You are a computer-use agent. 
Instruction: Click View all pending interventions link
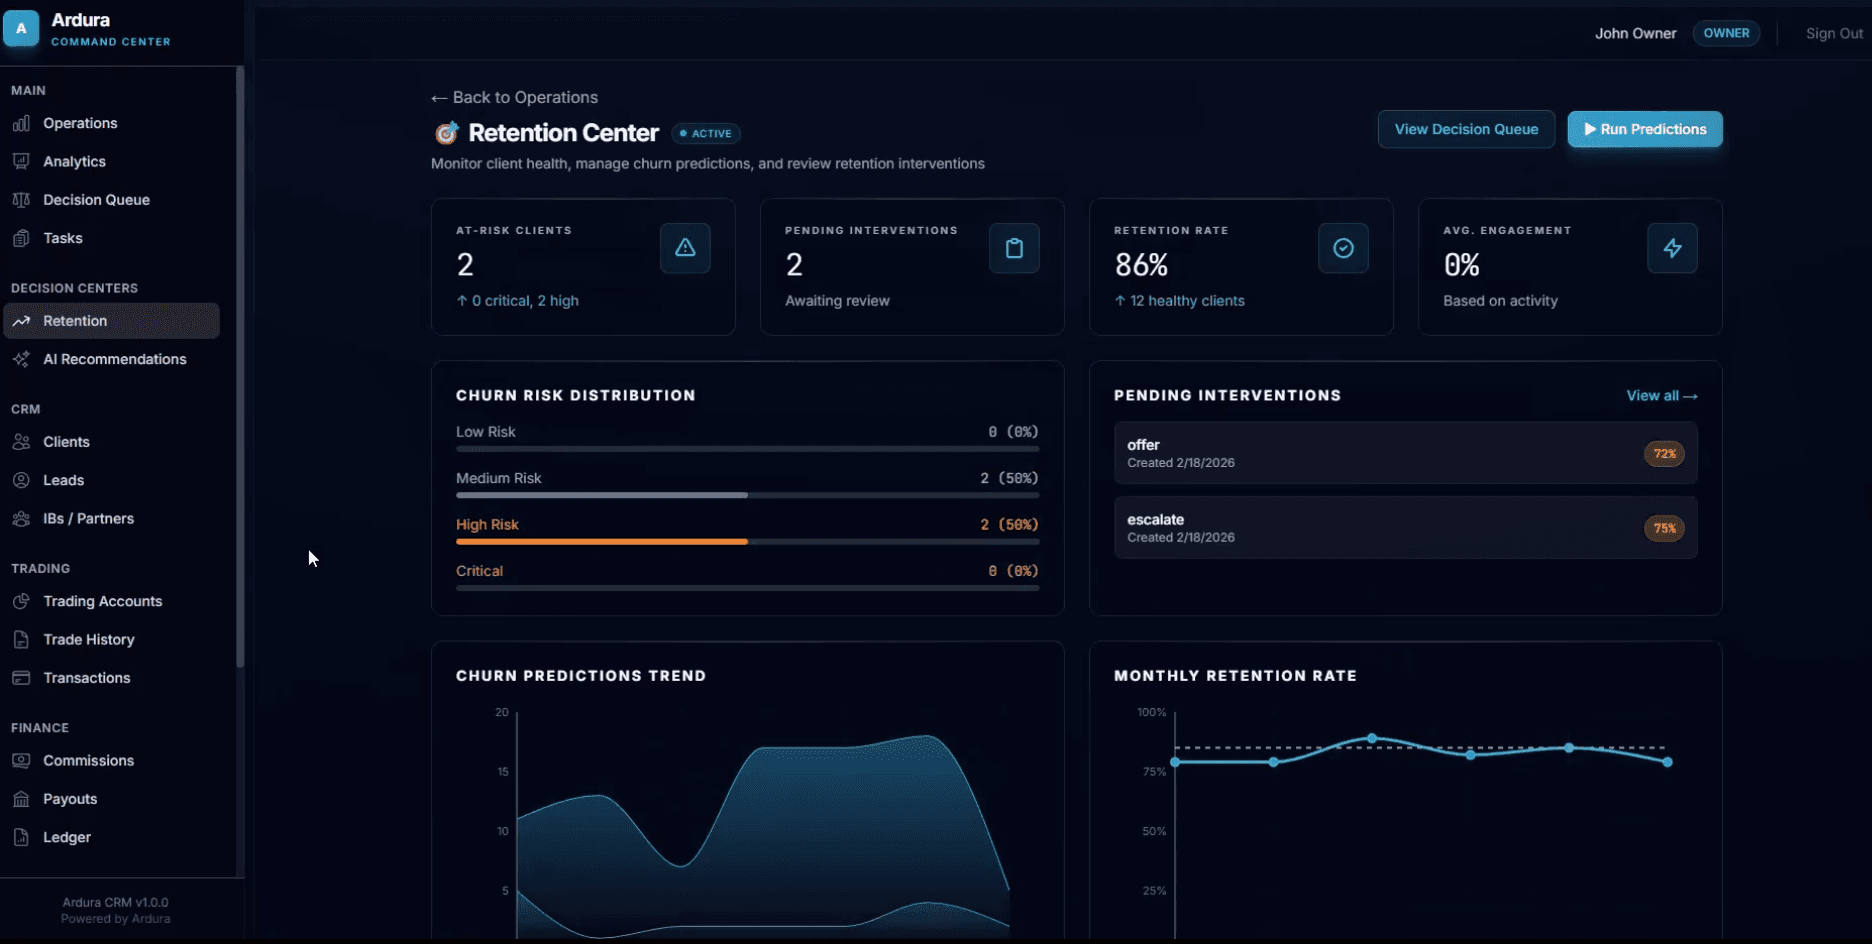(x=1661, y=396)
